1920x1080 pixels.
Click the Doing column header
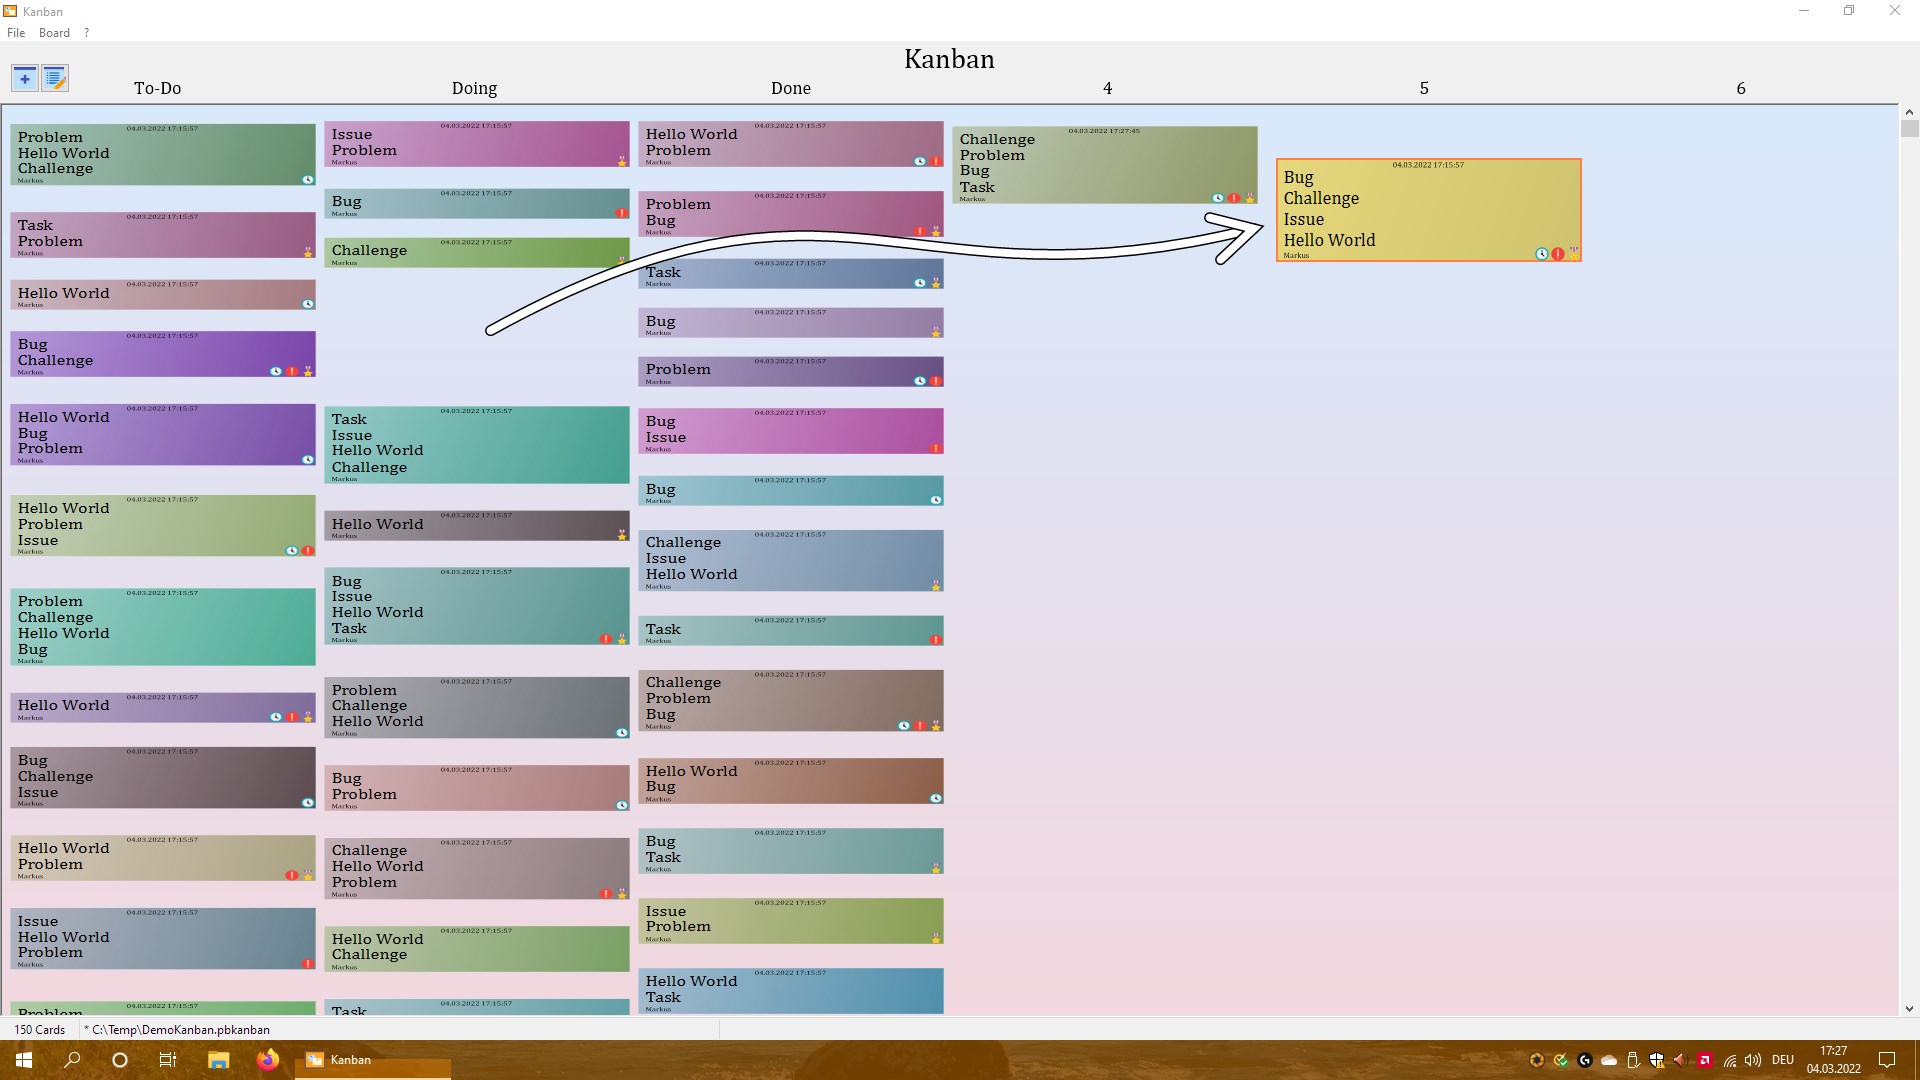[x=474, y=88]
